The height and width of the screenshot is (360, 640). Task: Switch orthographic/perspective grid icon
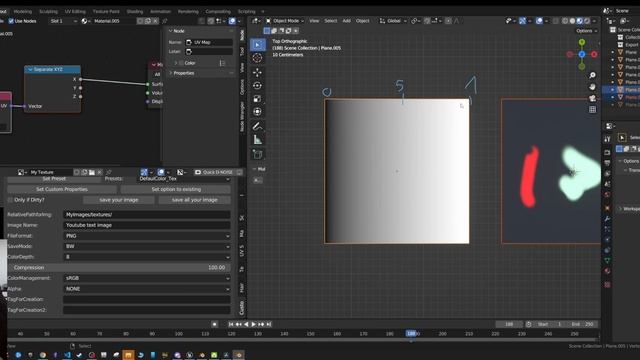coord(592,109)
